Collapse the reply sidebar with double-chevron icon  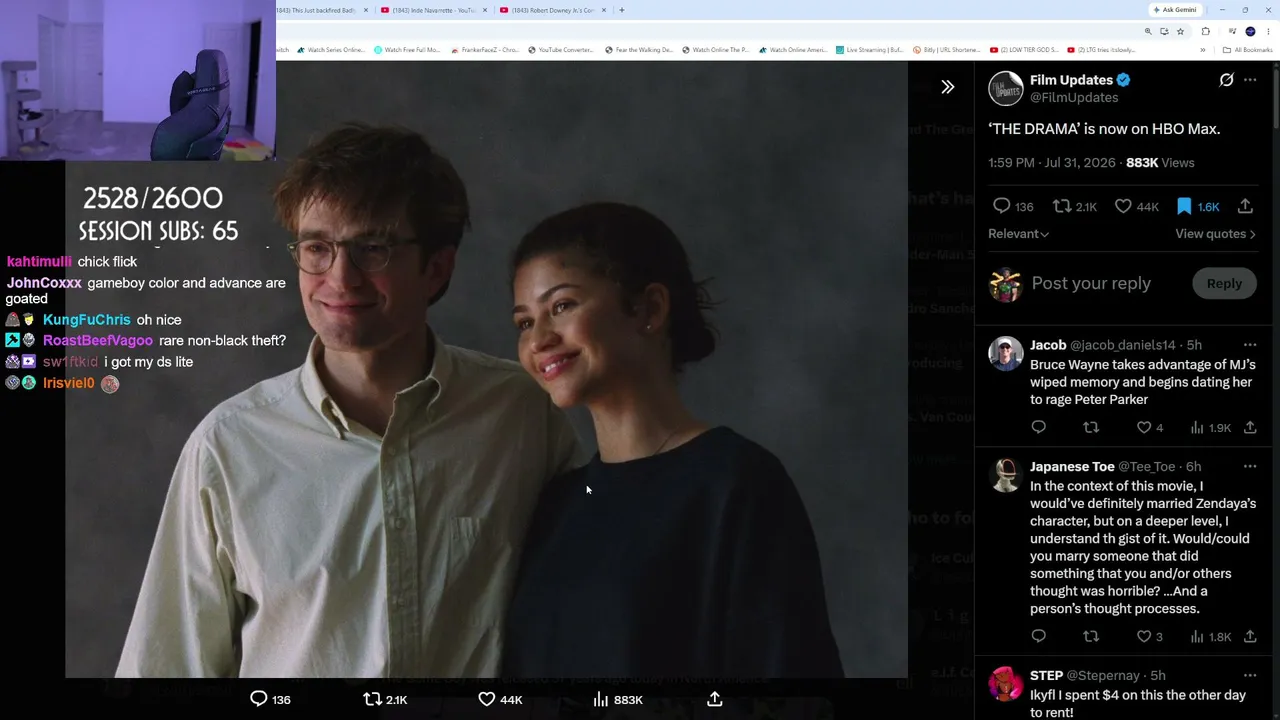(947, 87)
